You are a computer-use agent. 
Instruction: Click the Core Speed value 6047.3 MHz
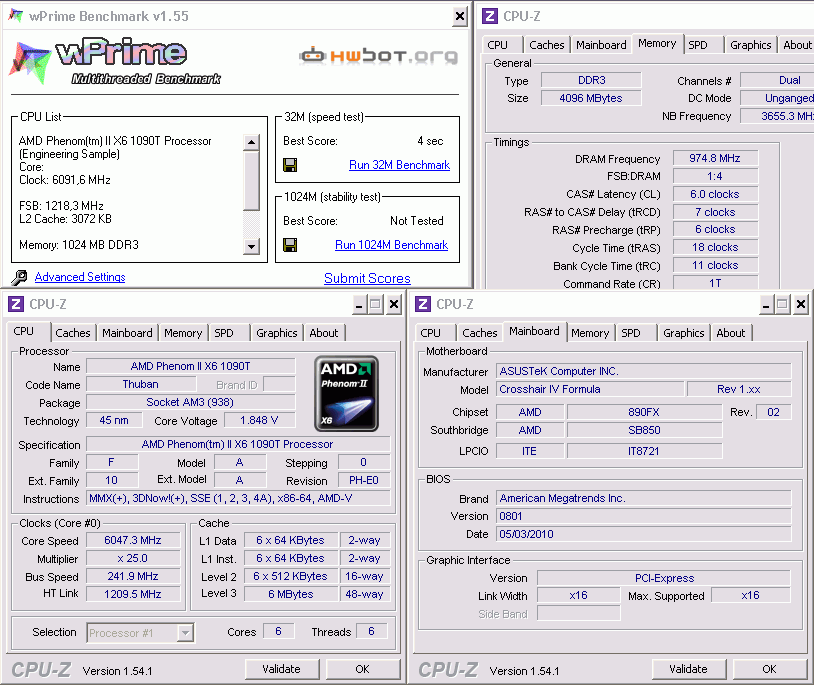pos(133,540)
